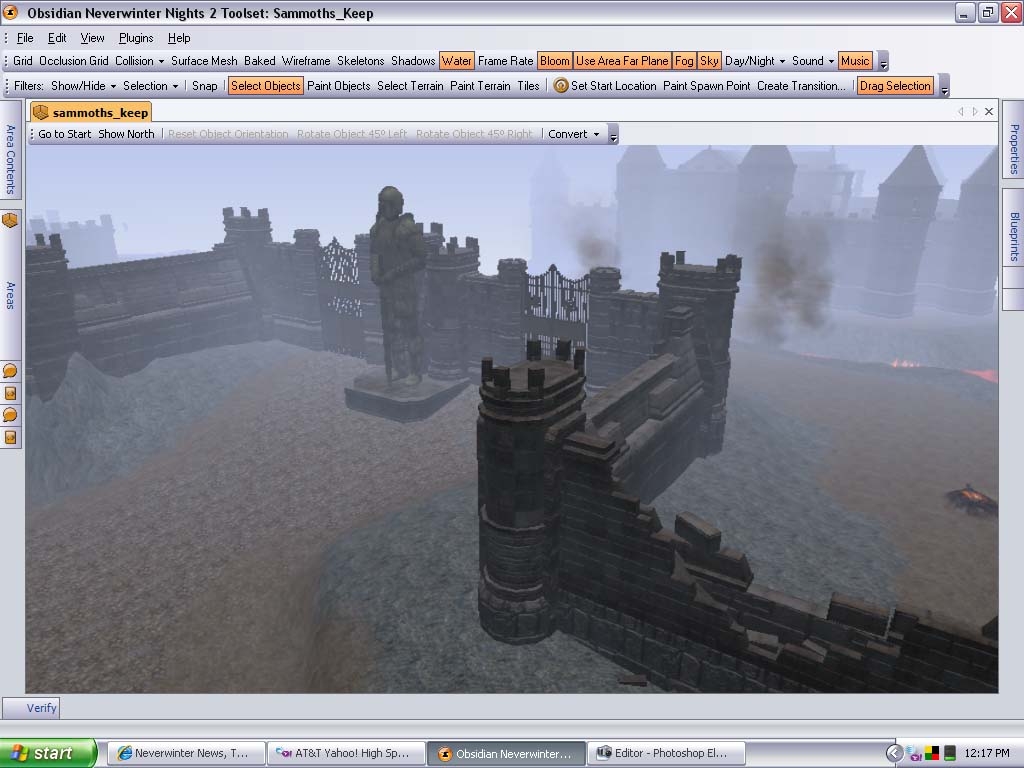Switch to Photoshop Elements Editor in taskbar

661,753
